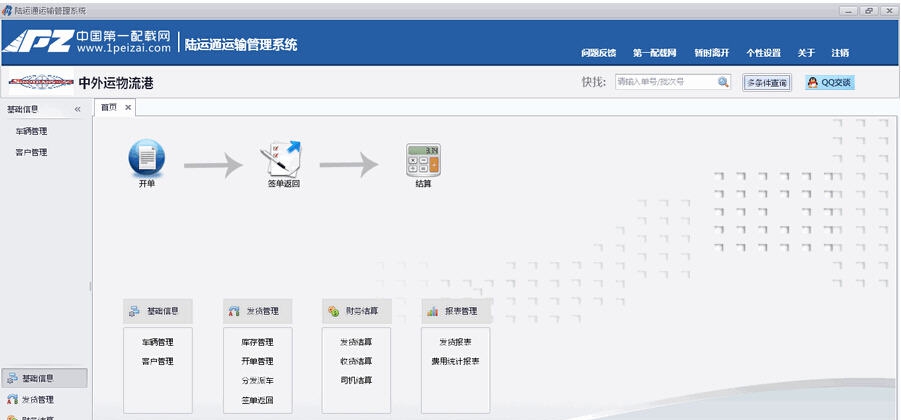Screen dimensions: 901x420
Task: Open the 开单 document icon on the home page
Action: [x=147, y=157]
